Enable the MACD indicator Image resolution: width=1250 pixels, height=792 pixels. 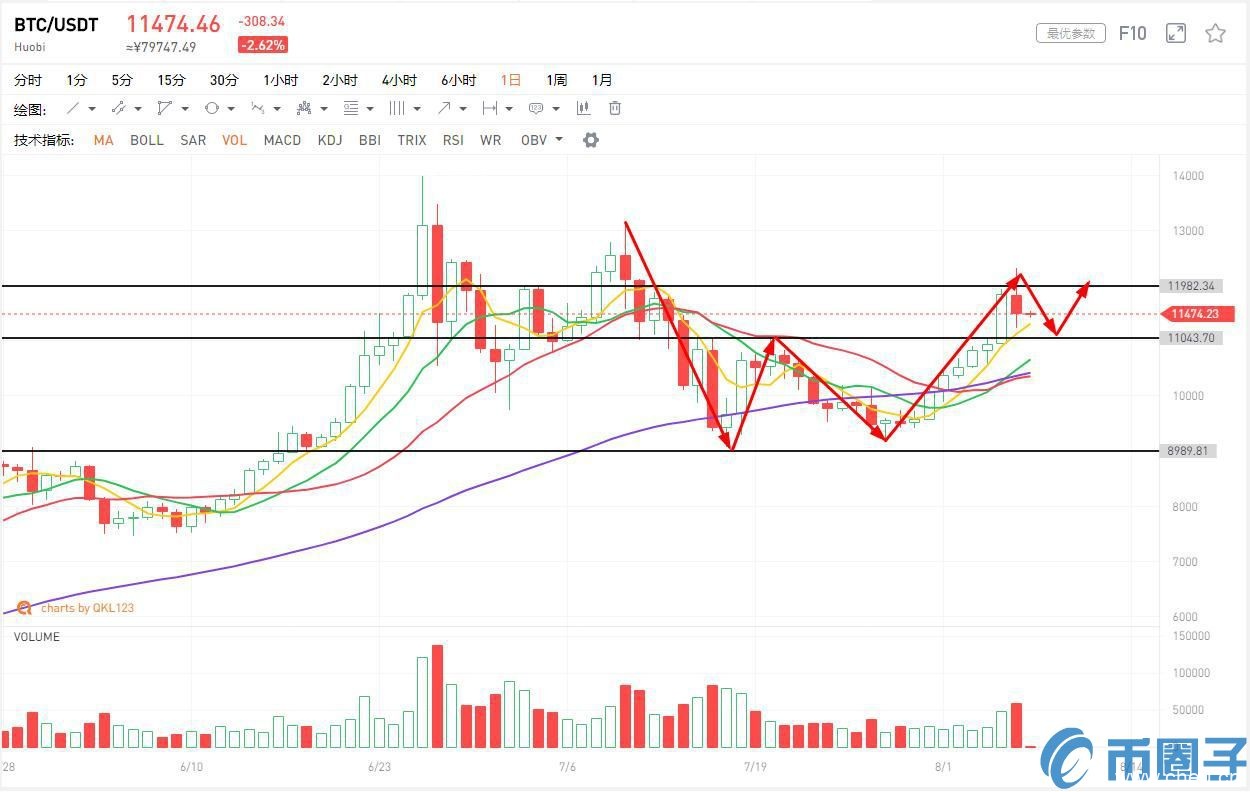(x=282, y=140)
